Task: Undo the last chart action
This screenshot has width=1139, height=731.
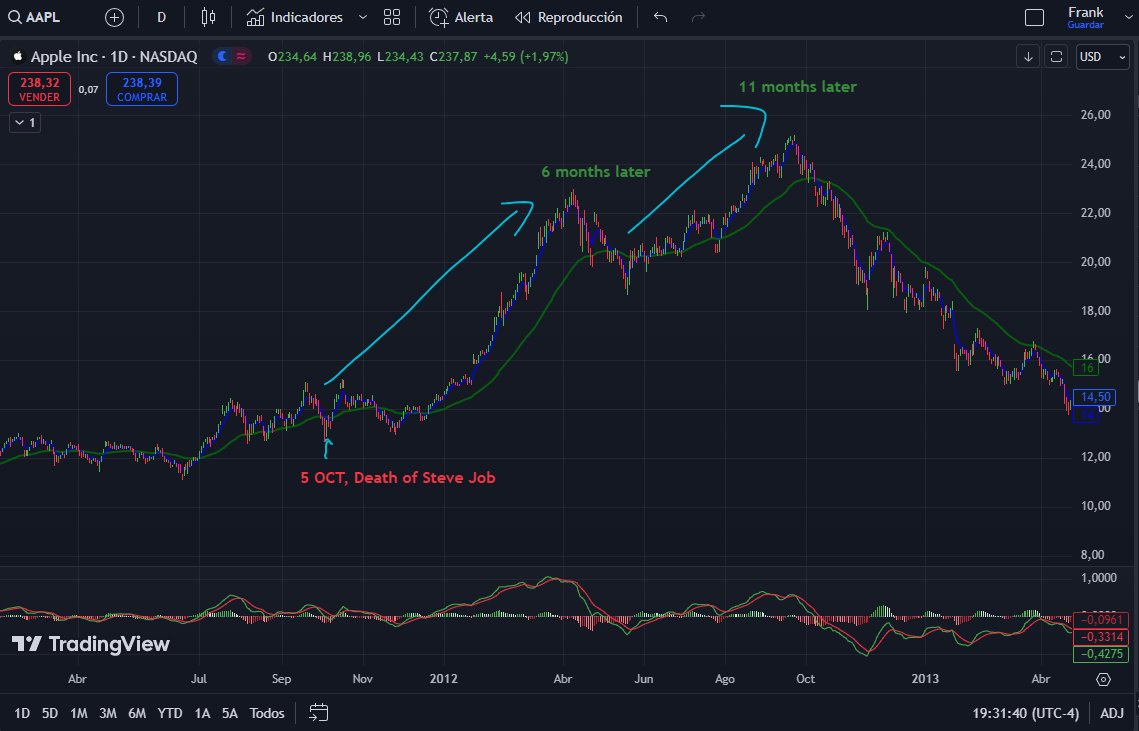Action: click(660, 17)
